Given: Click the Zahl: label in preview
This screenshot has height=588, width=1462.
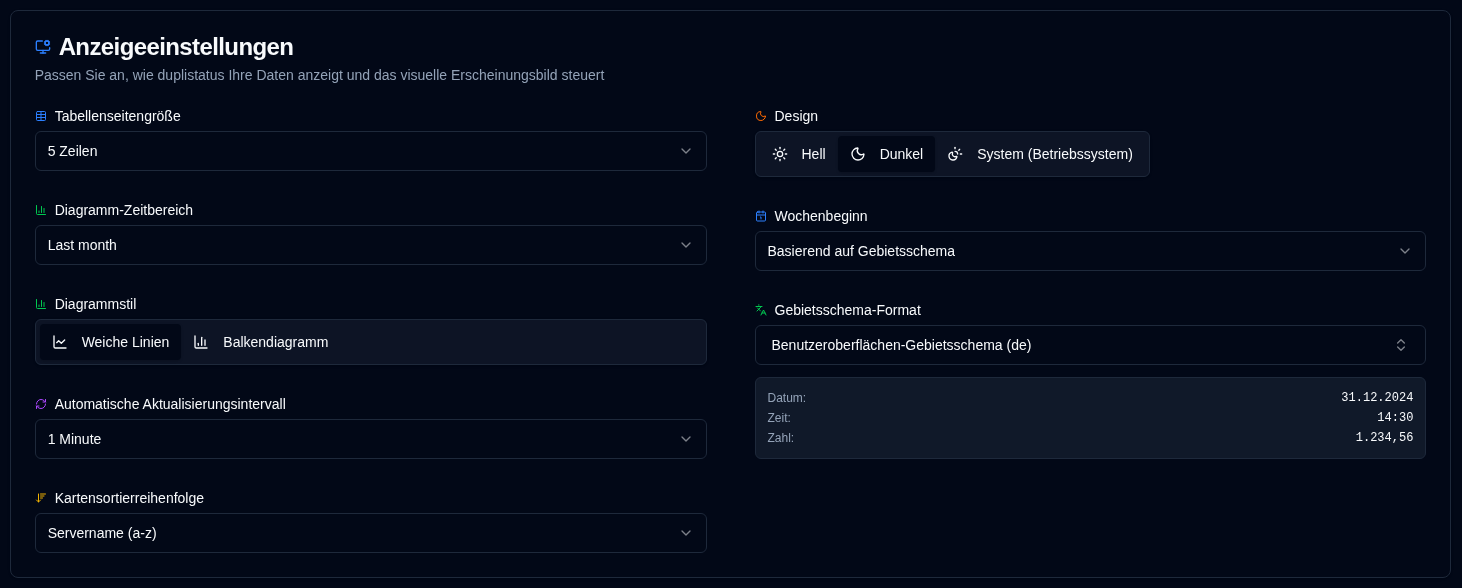Looking at the screenshot, I should click(781, 438).
